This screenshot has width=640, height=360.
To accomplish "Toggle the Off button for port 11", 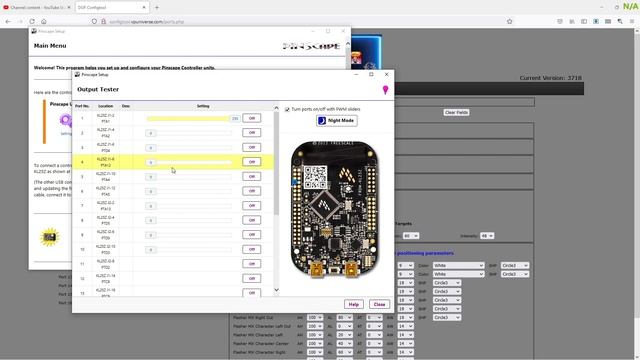I will point(251,264).
